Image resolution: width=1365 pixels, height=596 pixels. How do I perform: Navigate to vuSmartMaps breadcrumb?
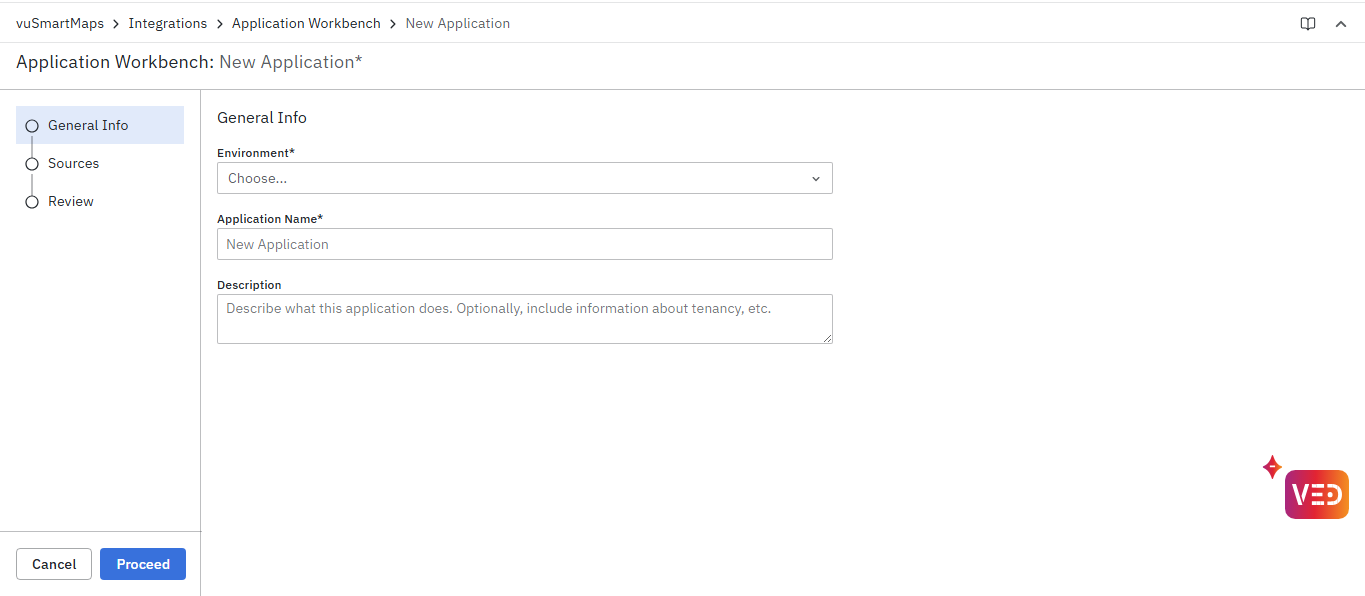tap(60, 24)
